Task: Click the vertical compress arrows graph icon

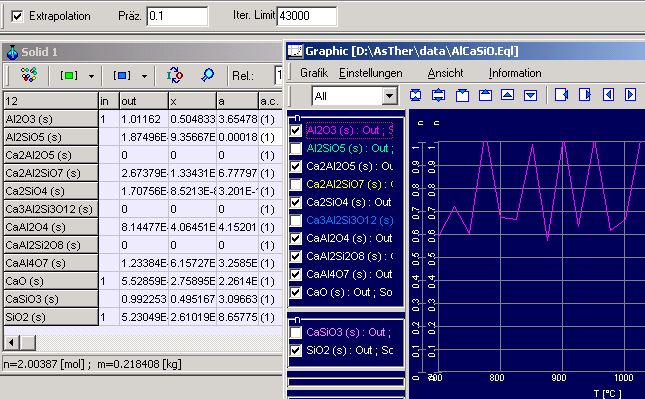Action: pos(415,95)
